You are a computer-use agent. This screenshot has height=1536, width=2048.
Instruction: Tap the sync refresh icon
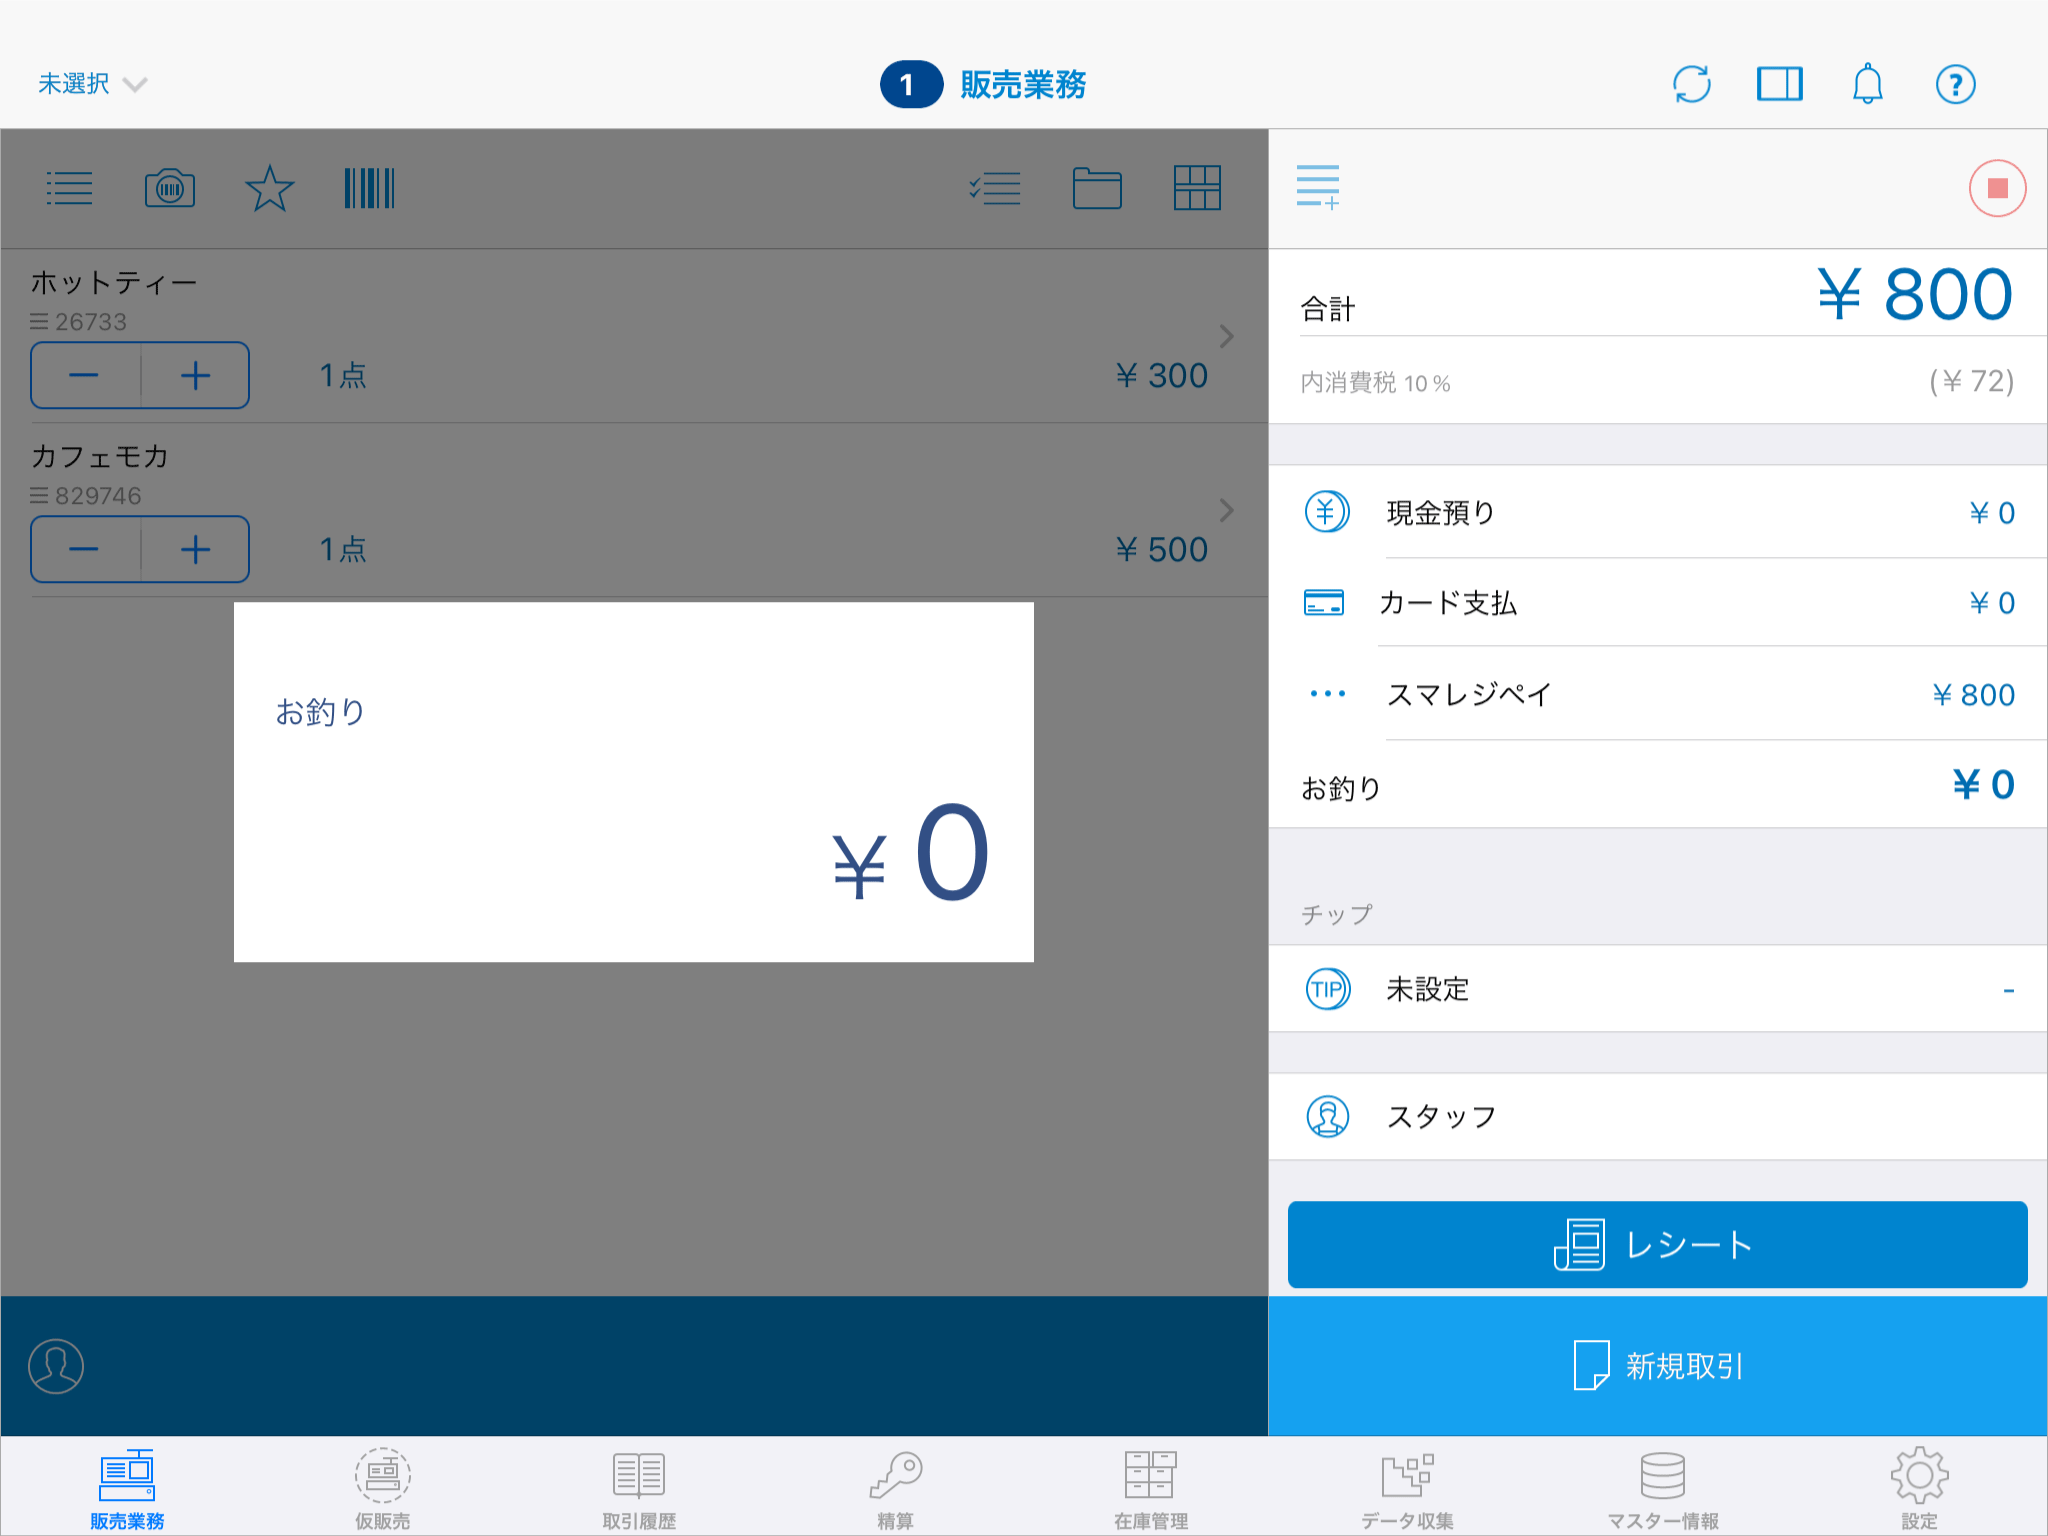tap(1692, 84)
